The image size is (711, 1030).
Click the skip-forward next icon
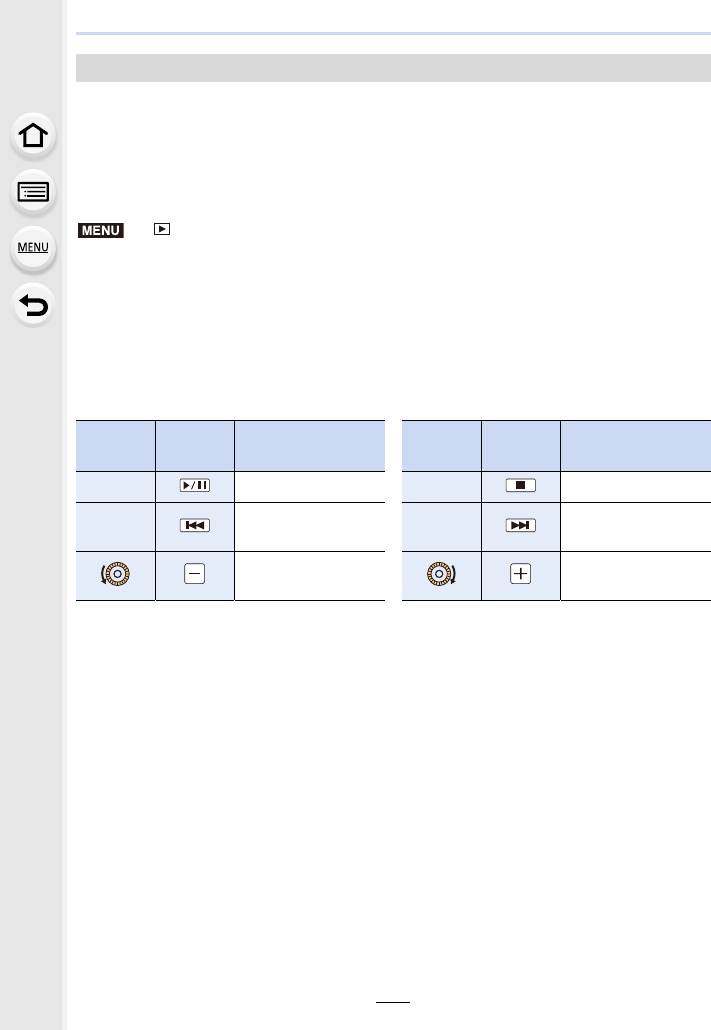[521, 525]
